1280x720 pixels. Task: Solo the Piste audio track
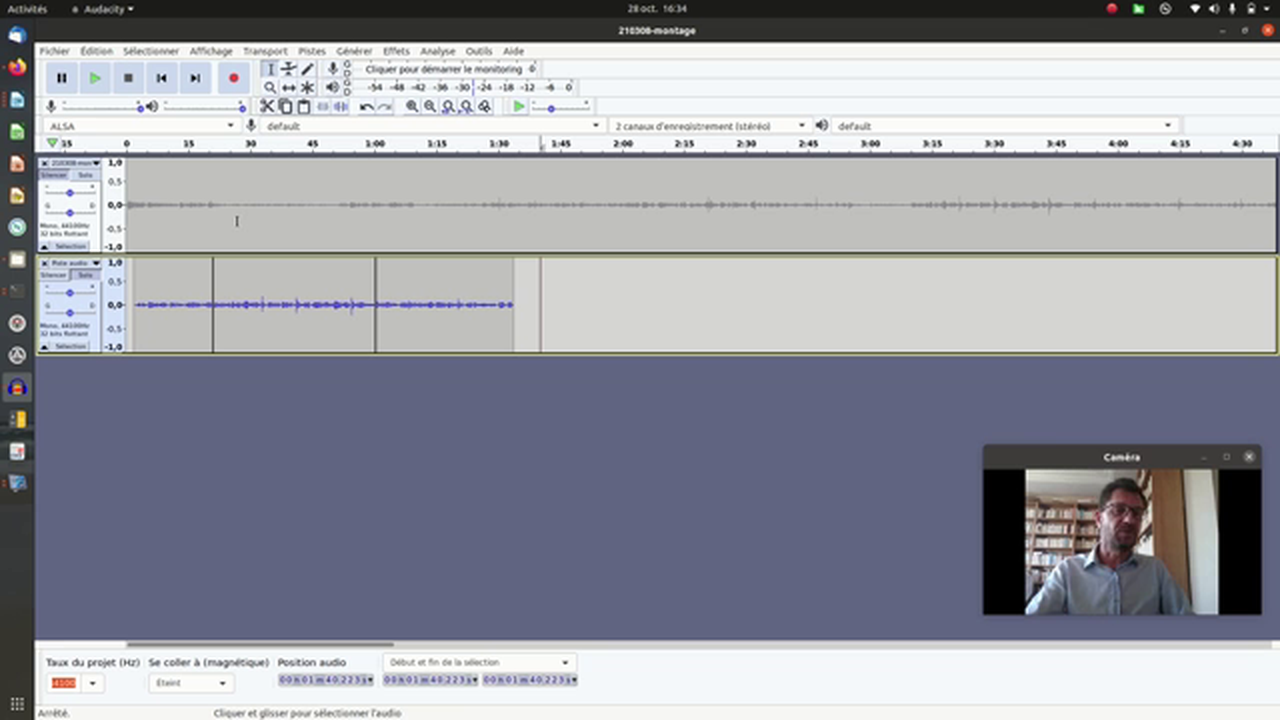84,273
